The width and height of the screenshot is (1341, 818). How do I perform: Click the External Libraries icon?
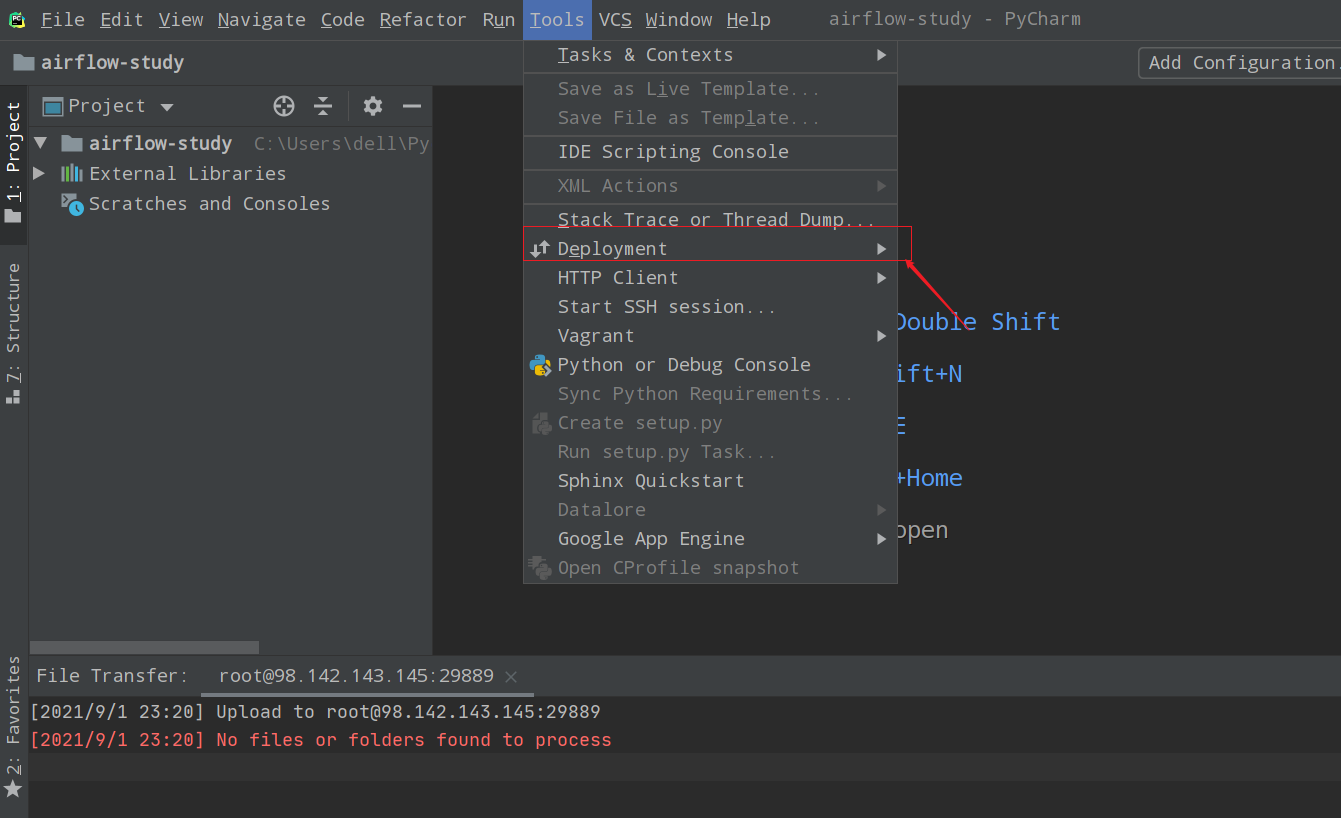coord(72,174)
